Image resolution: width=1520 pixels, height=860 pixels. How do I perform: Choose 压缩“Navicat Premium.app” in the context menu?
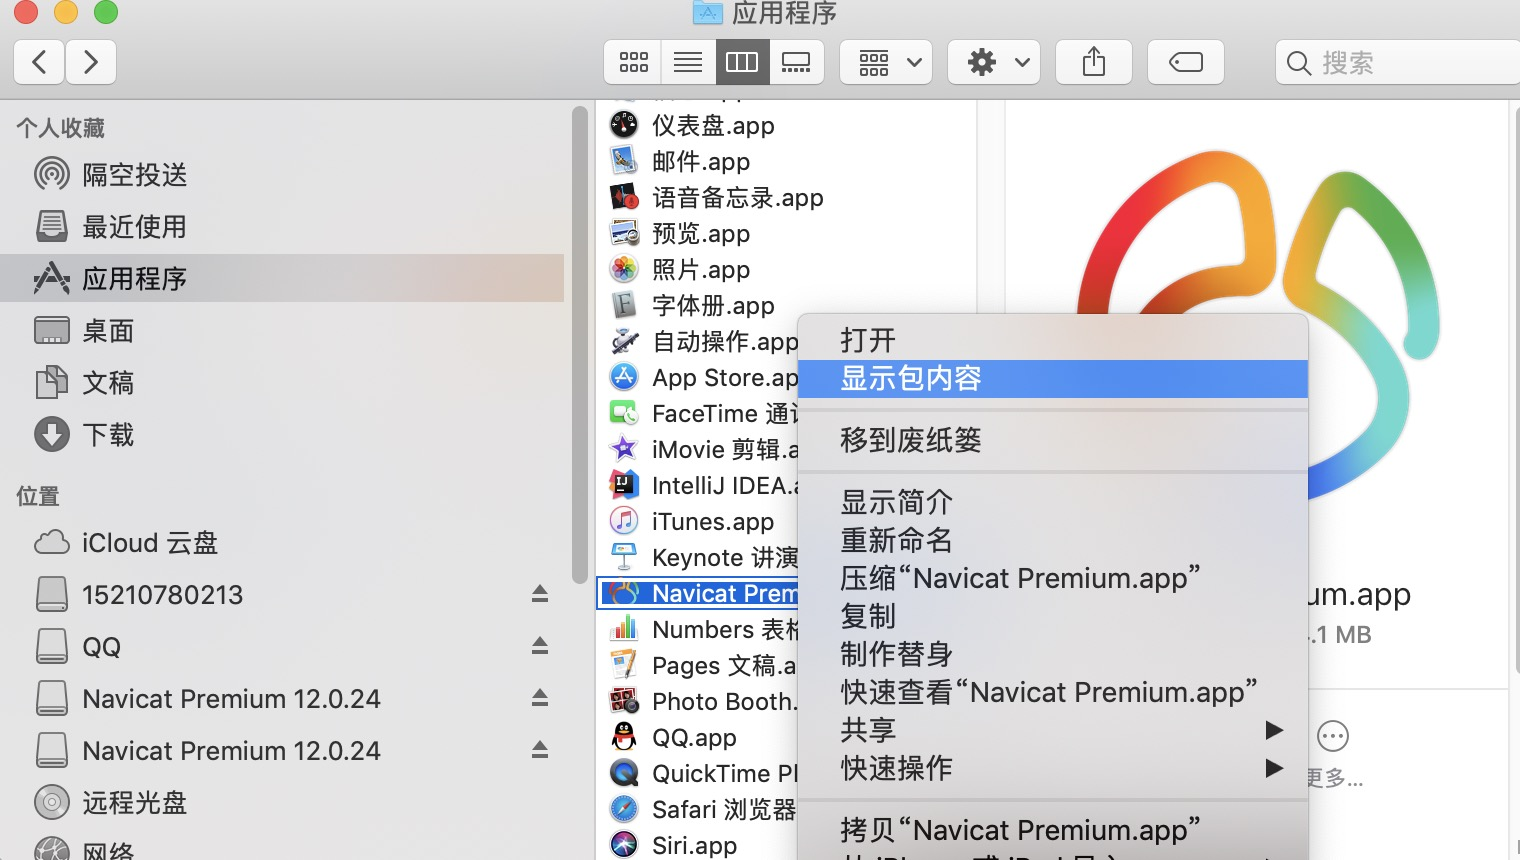[1053, 578]
